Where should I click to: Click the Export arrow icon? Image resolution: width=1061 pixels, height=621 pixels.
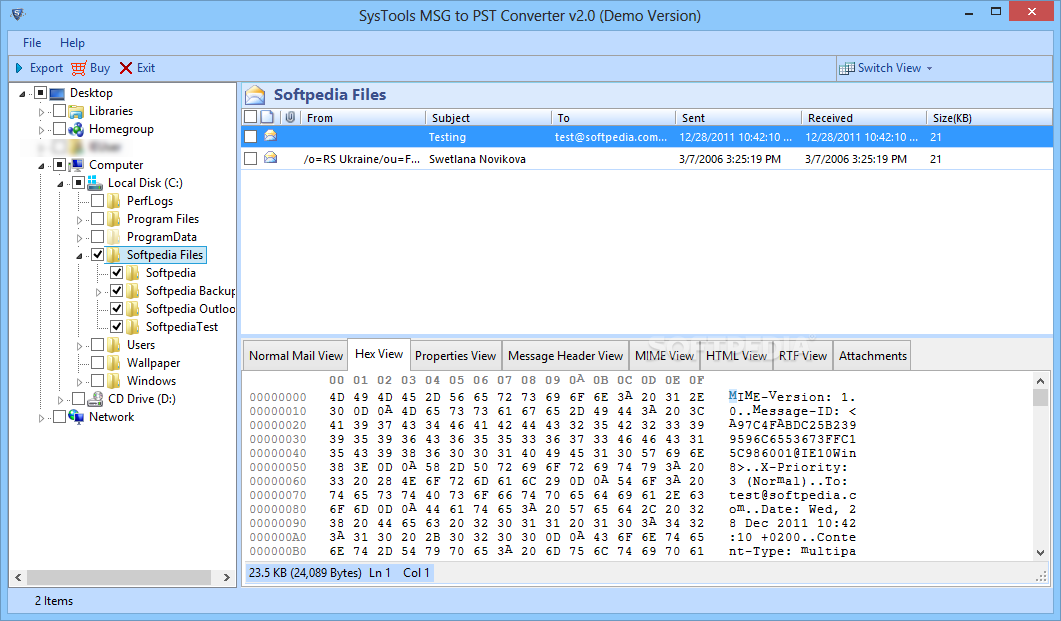(x=19, y=68)
